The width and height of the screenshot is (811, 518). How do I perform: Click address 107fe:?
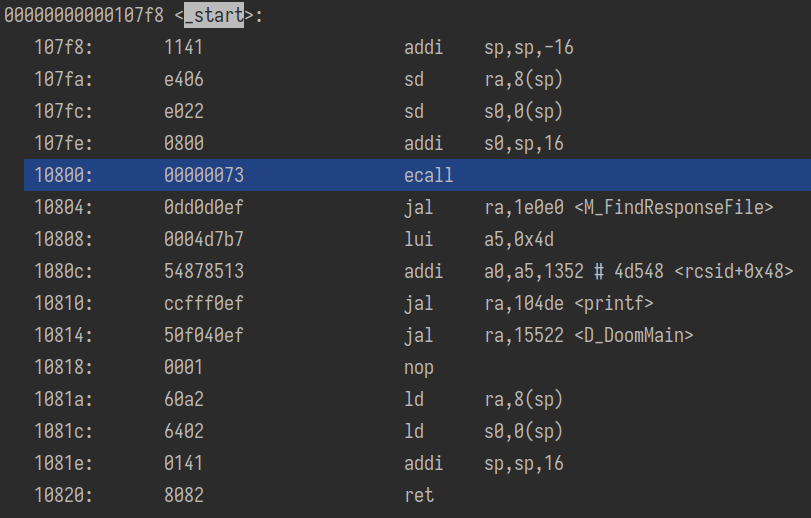(64, 143)
